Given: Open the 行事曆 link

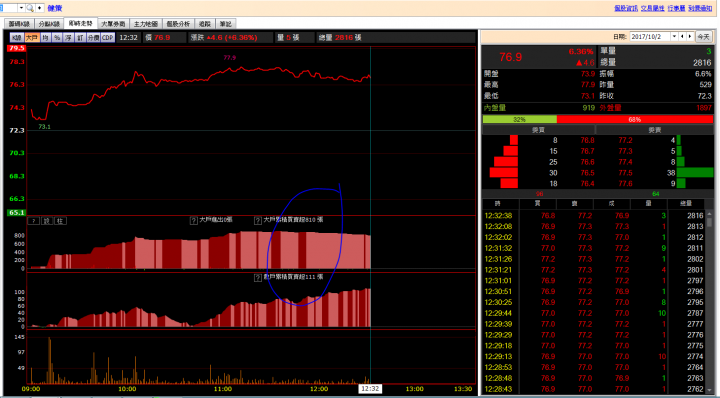Looking at the screenshot, I should (x=676, y=8).
